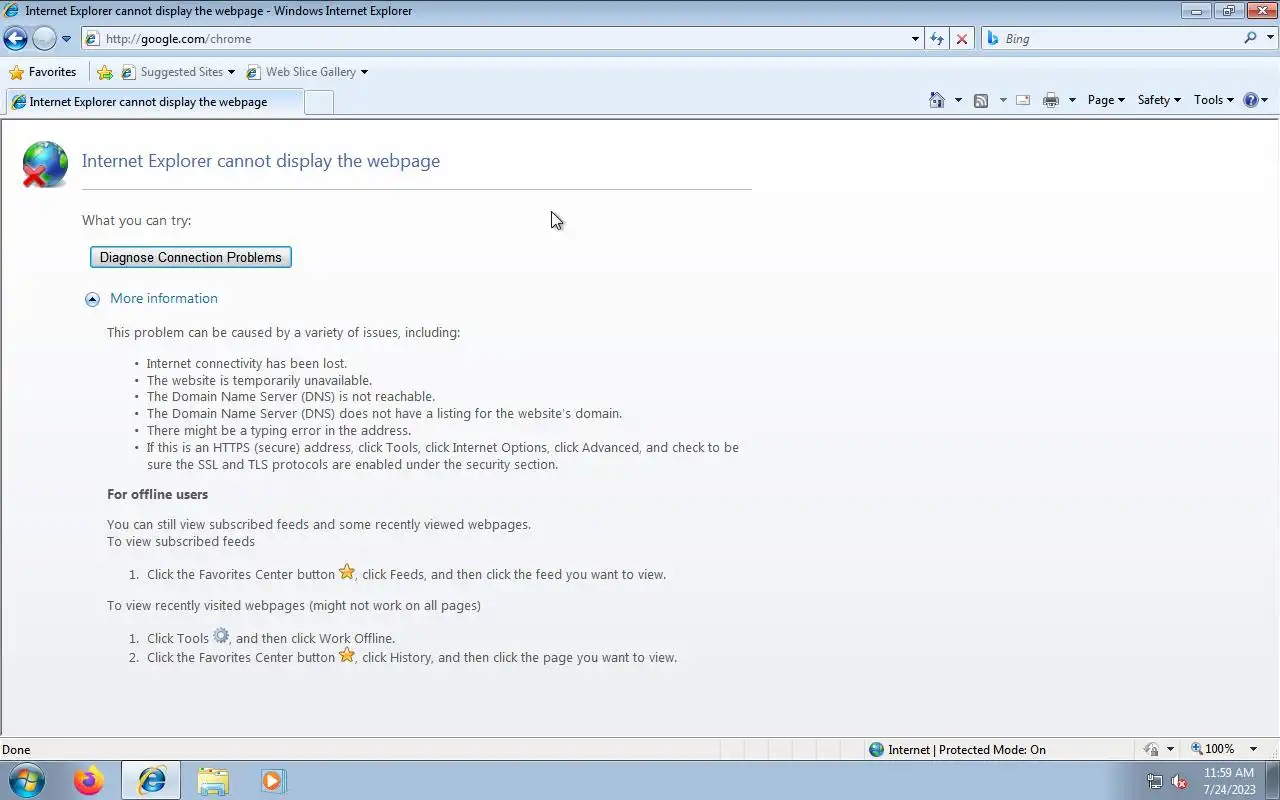Click Internet Protected Mode status zone
This screenshot has width=1280, height=800.
click(957, 749)
